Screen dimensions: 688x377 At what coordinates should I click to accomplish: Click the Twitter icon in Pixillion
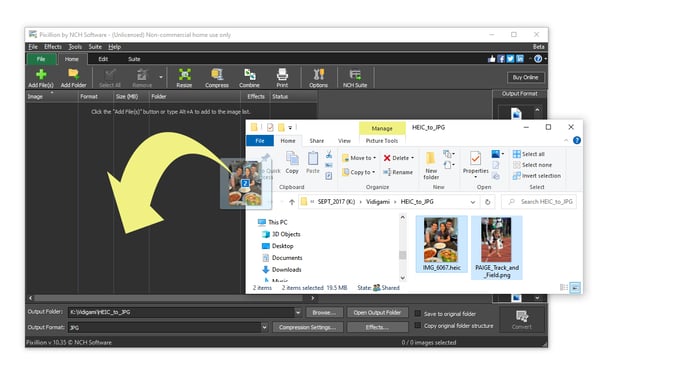point(510,59)
